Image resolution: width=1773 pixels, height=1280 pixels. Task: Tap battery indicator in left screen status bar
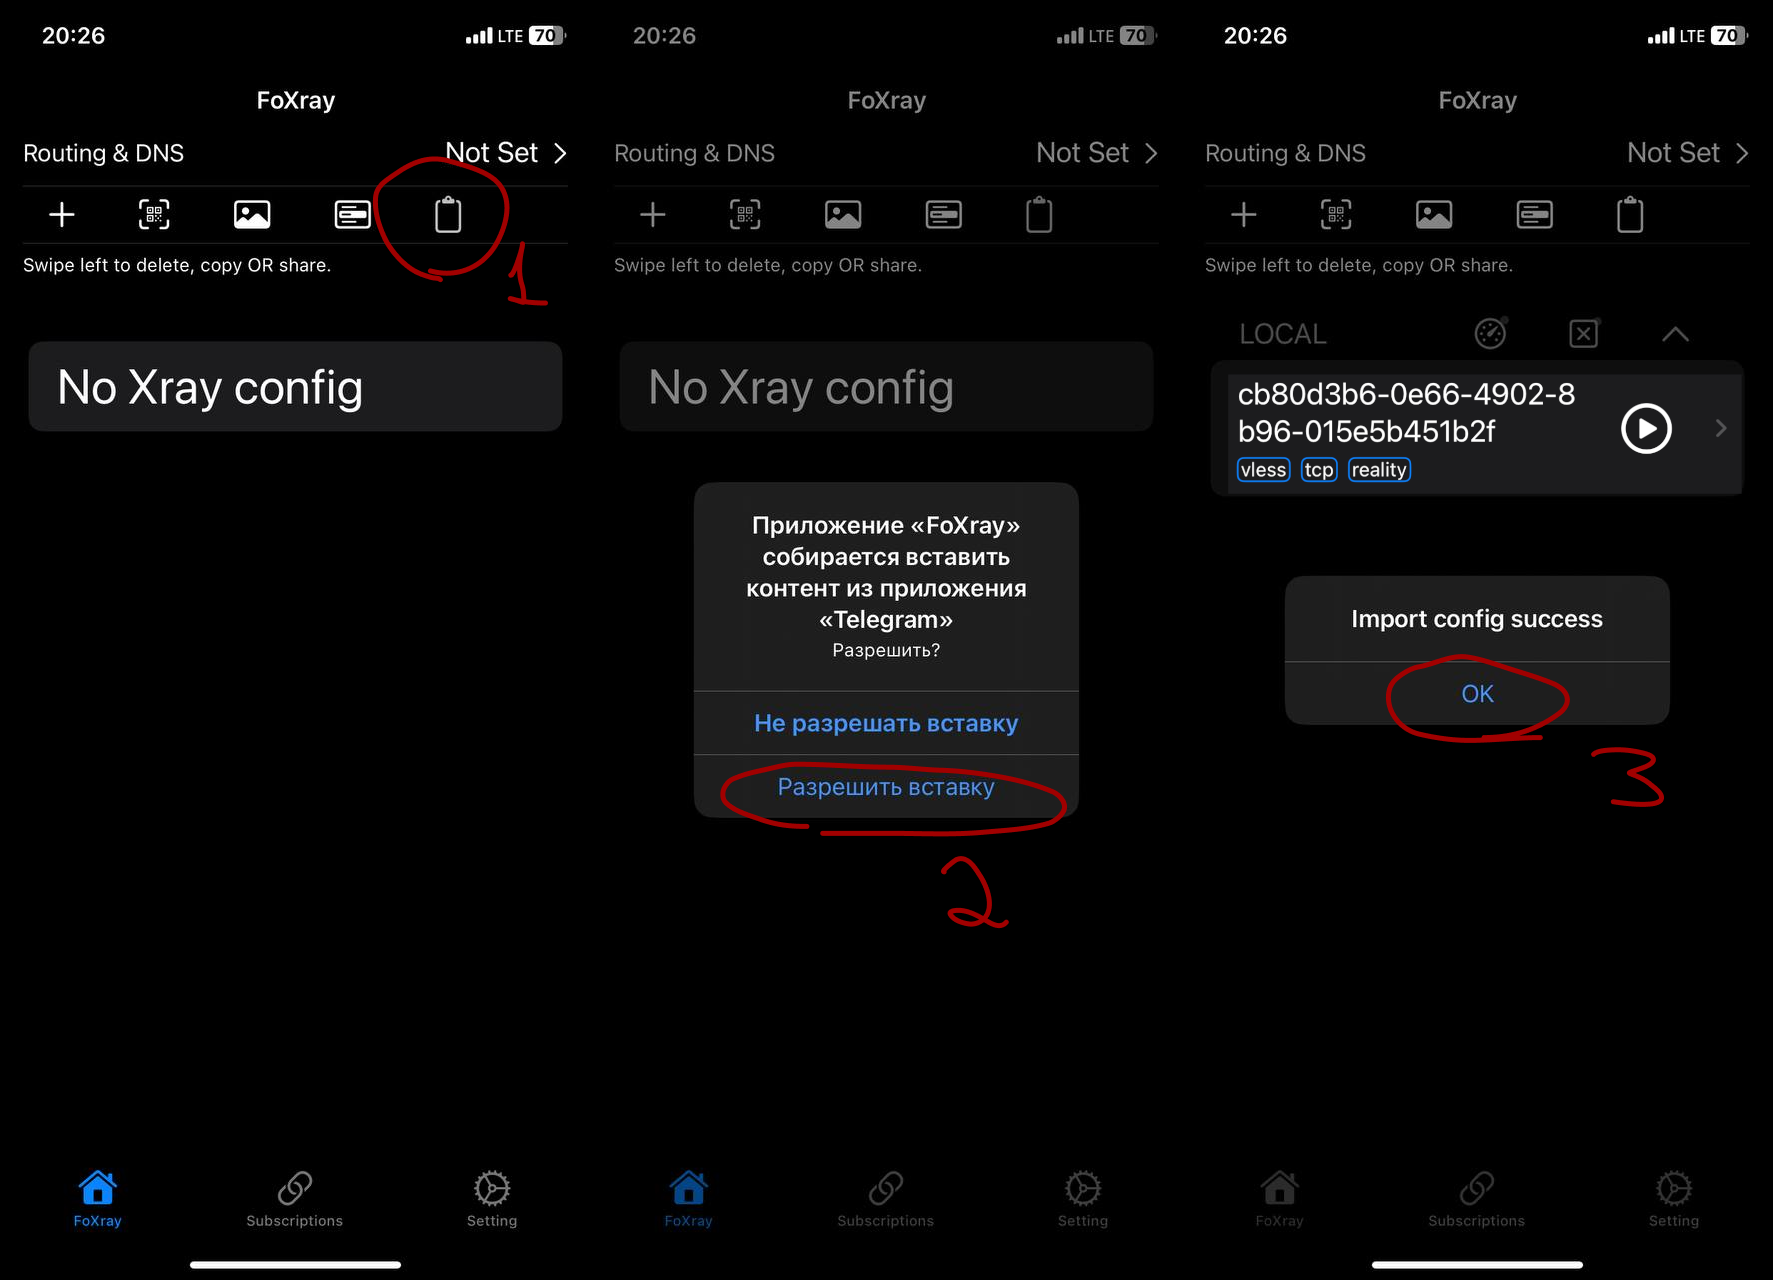[546, 36]
